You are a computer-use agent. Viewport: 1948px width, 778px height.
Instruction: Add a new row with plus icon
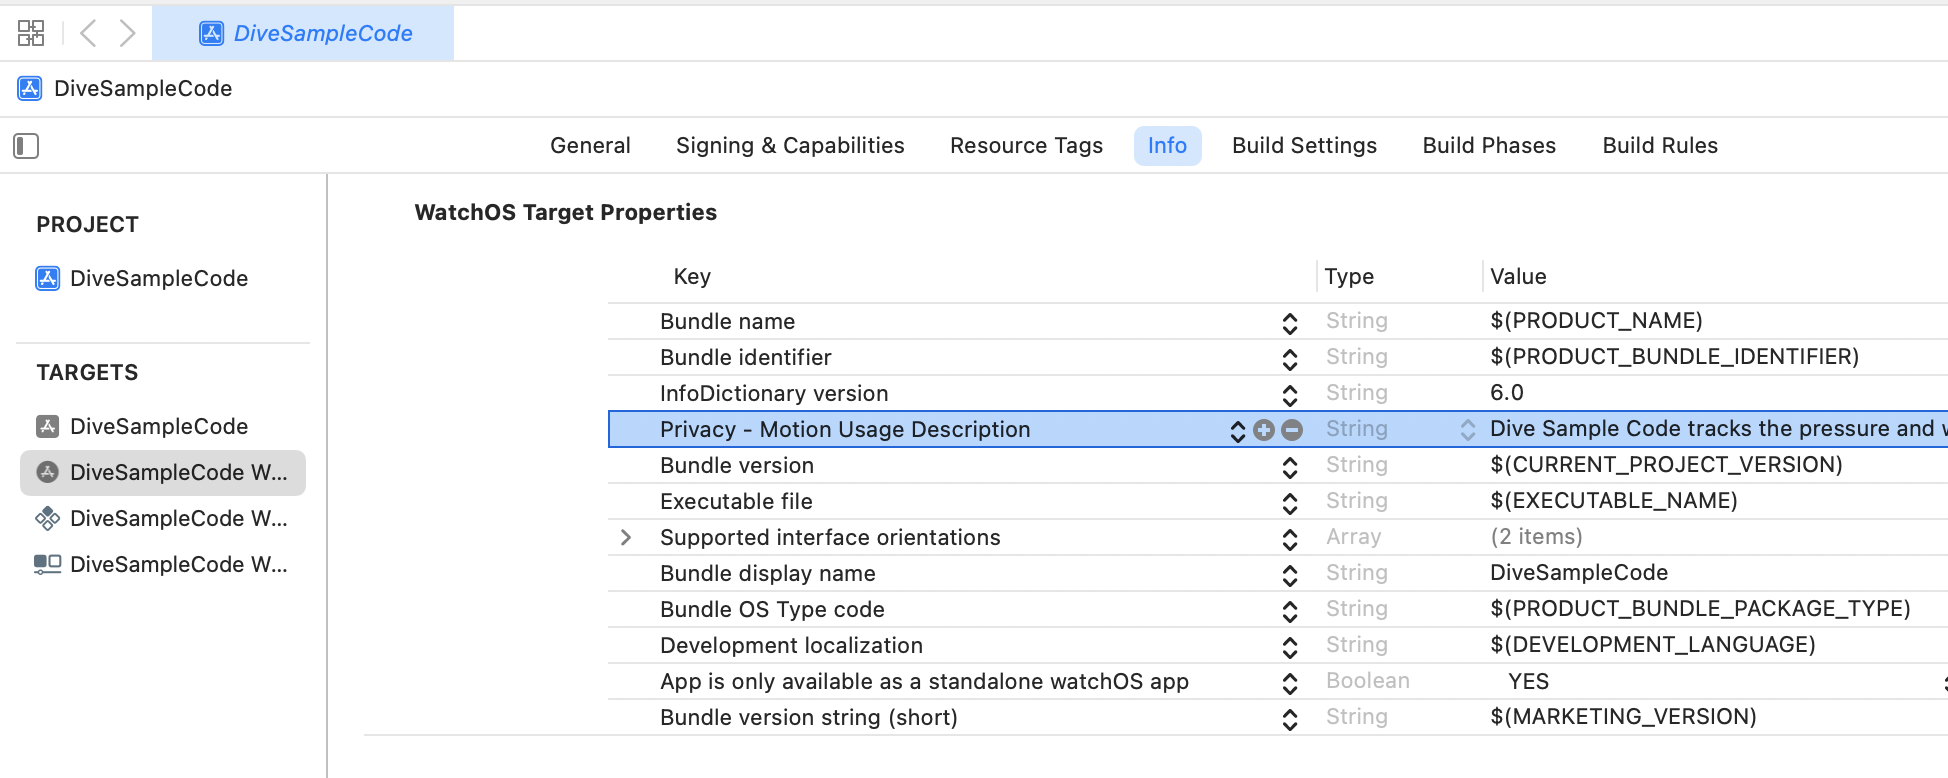pos(1264,430)
